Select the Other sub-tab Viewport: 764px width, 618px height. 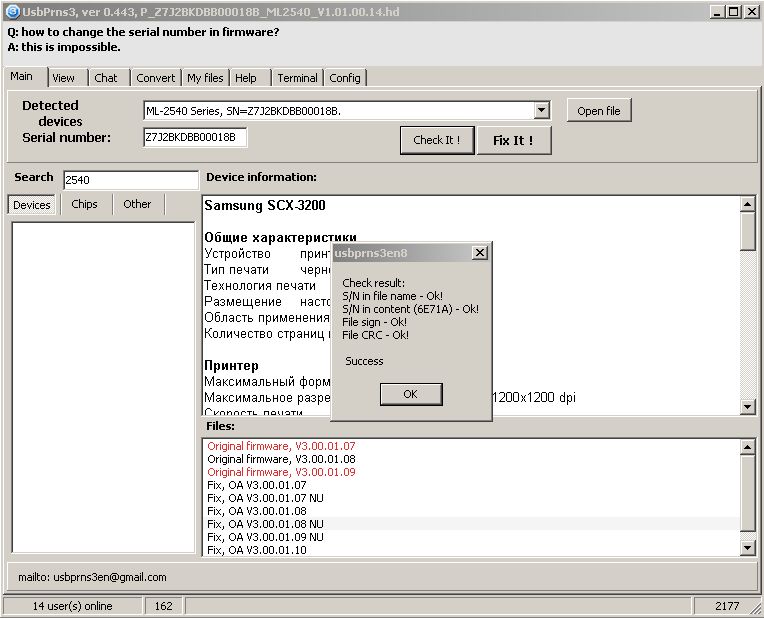(x=137, y=204)
